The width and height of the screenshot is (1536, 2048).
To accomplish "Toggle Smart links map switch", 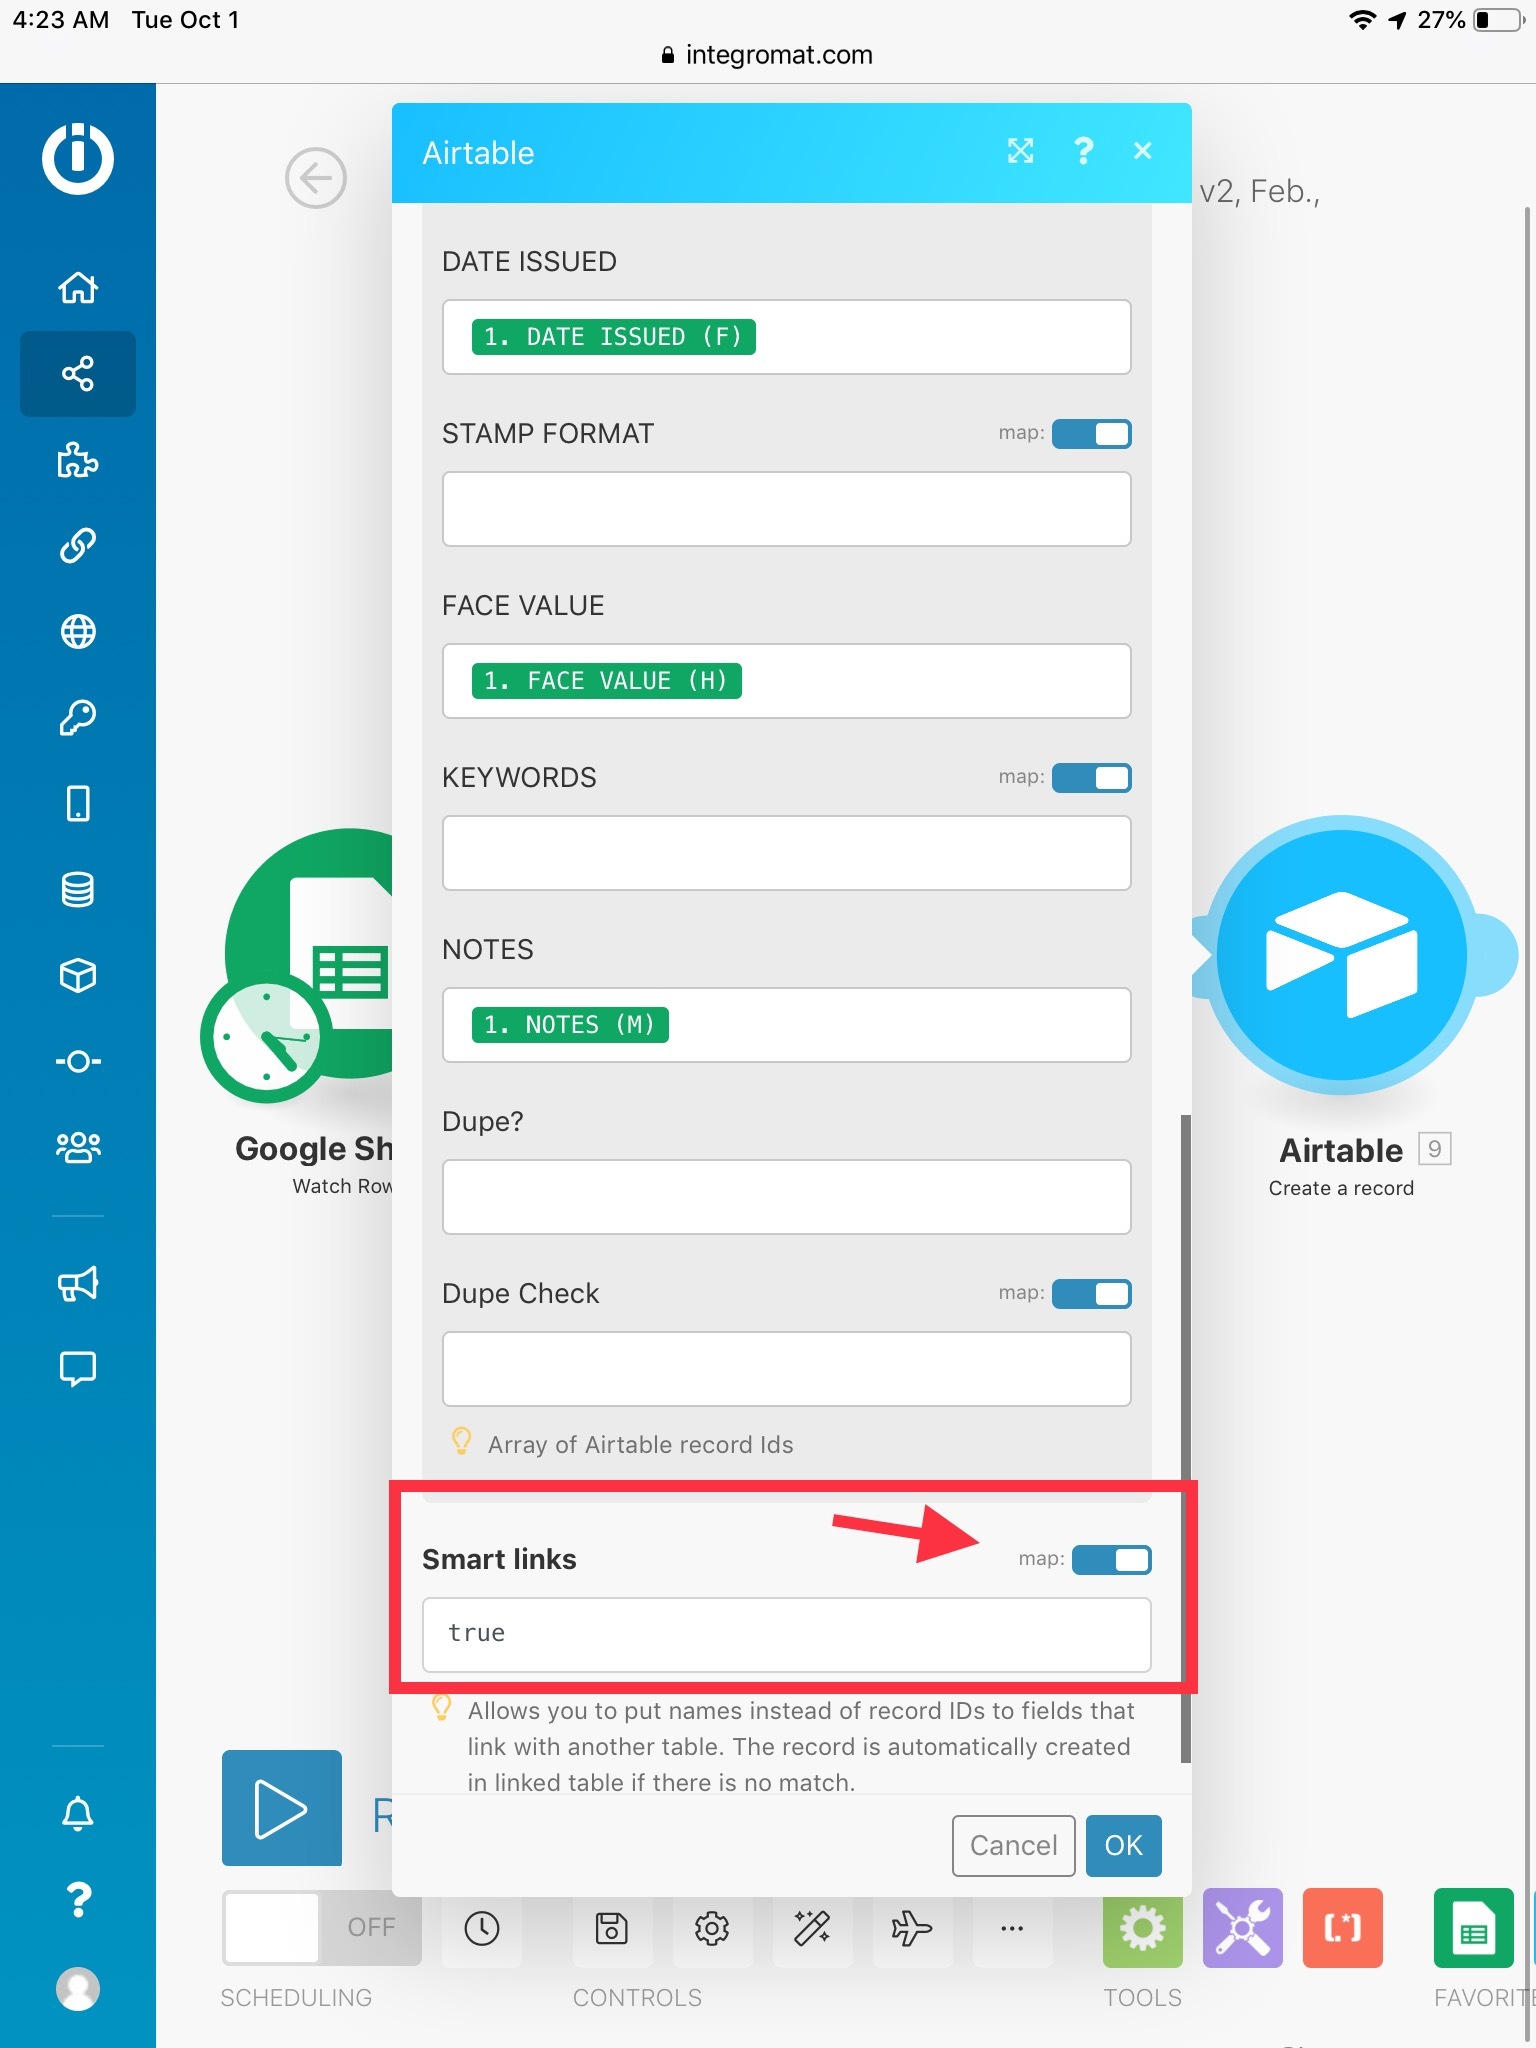I will (x=1112, y=1560).
